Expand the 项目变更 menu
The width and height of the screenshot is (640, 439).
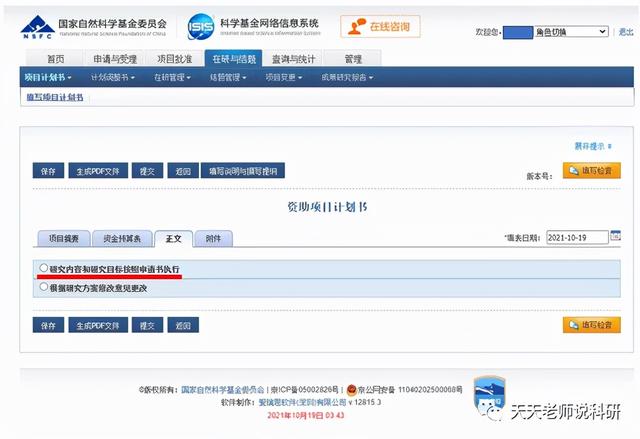tap(284, 77)
